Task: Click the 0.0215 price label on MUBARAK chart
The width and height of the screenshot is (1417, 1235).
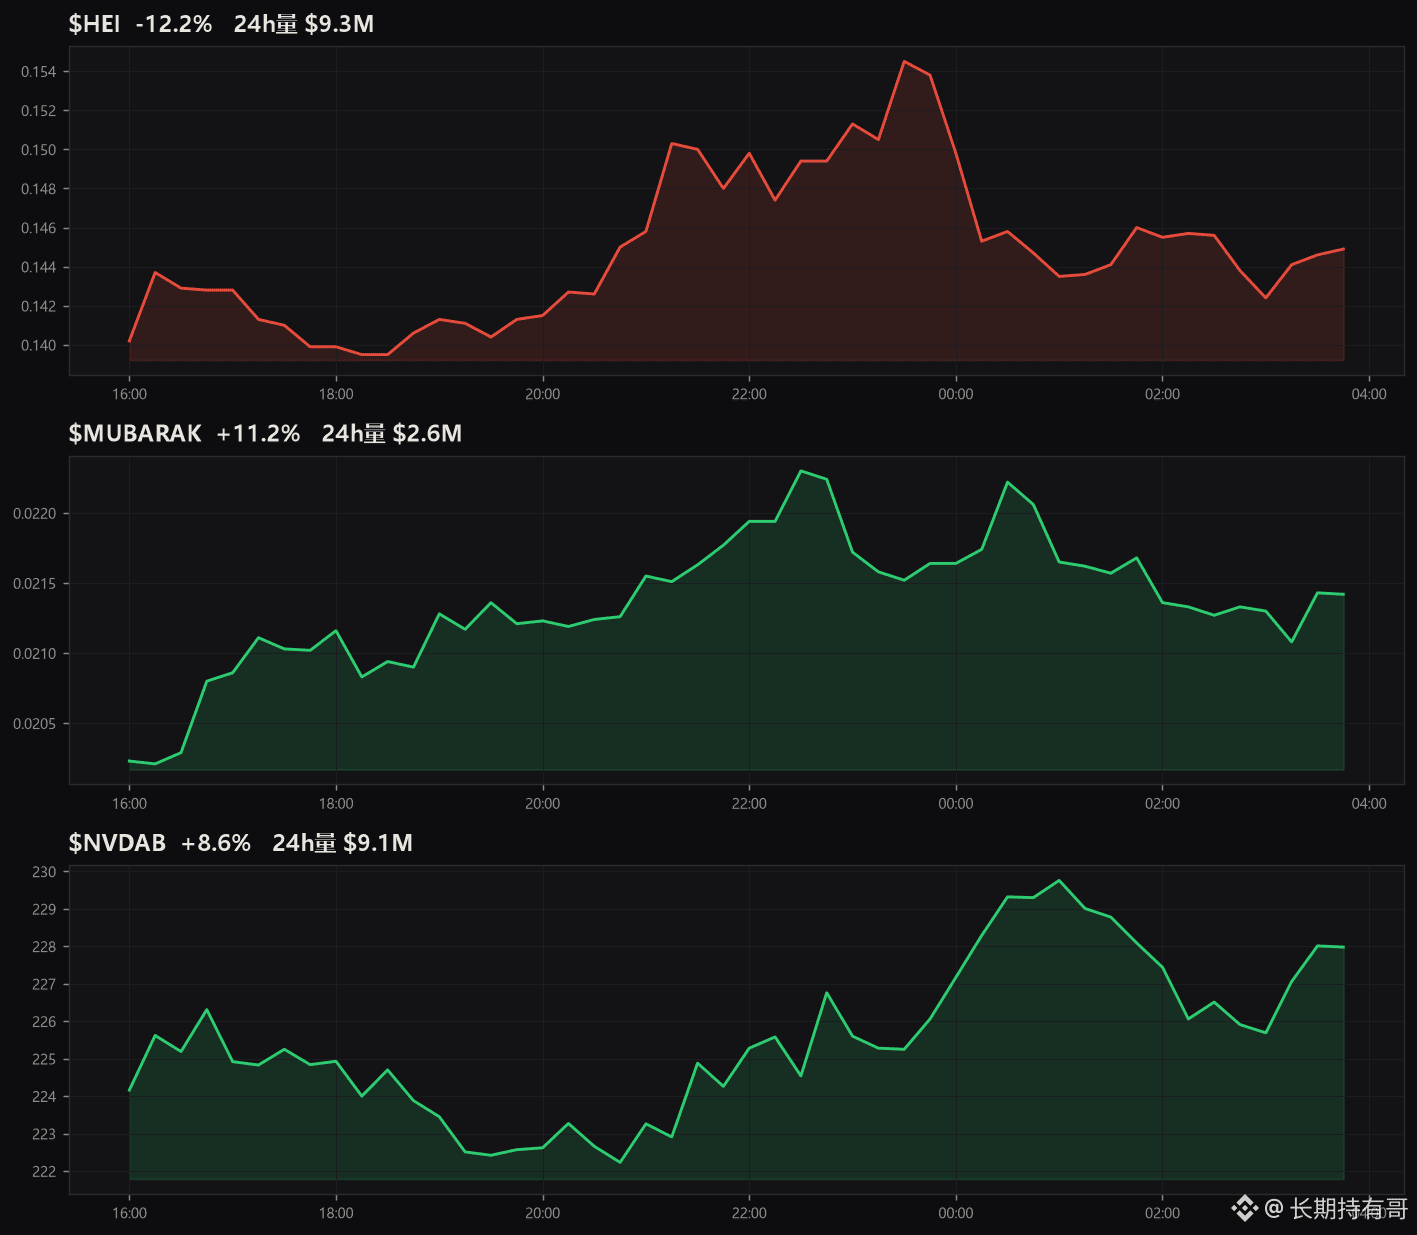Action: 35,584
